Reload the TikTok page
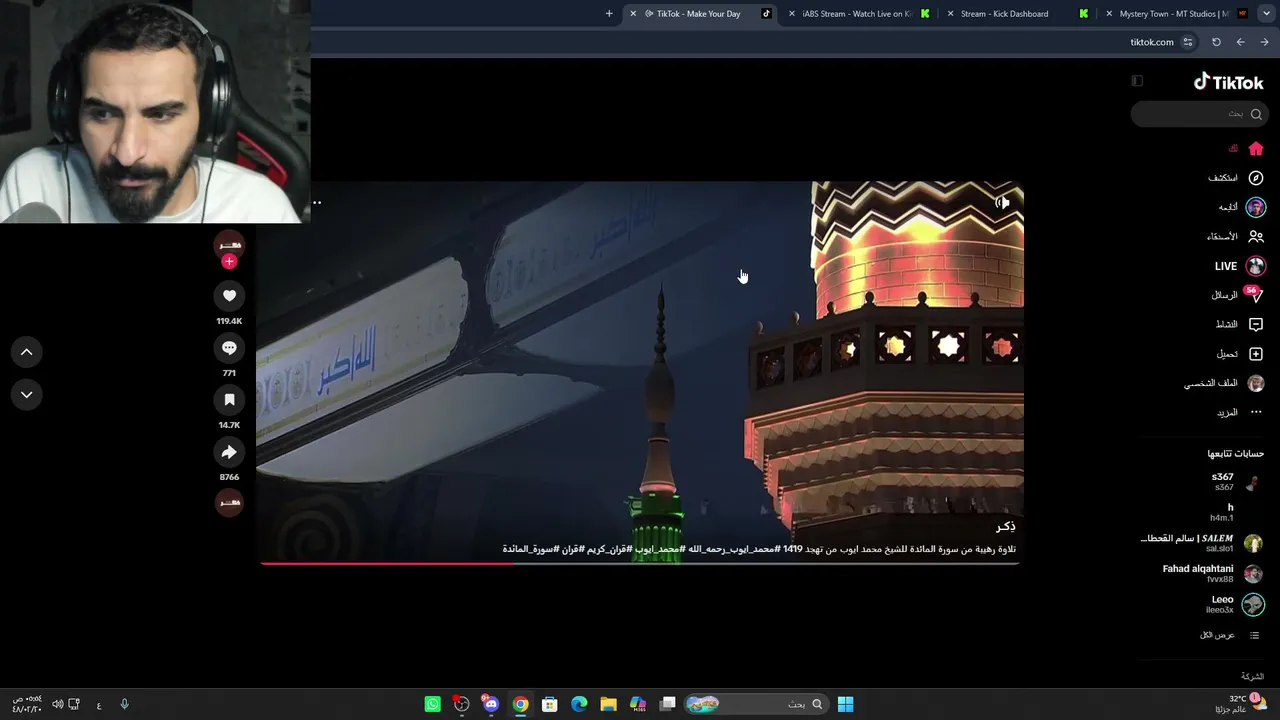This screenshot has height=720, width=1280. pyautogui.click(x=1216, y=42)
